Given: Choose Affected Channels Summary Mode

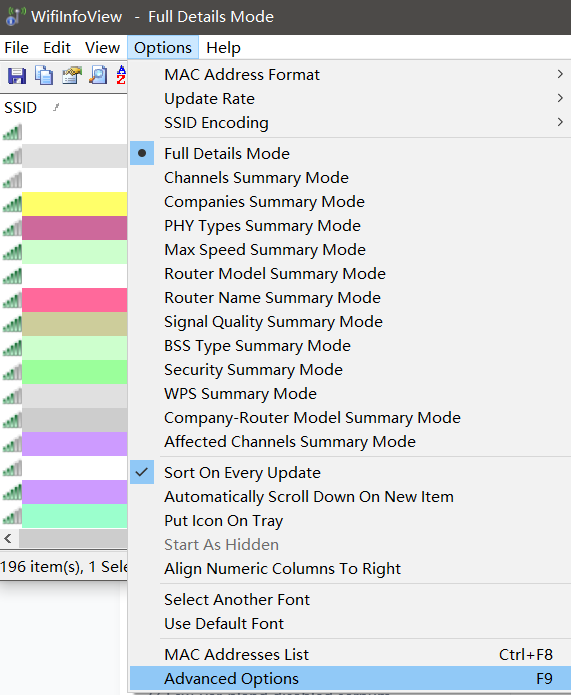Looking at the screenshot, I should 350,441.
